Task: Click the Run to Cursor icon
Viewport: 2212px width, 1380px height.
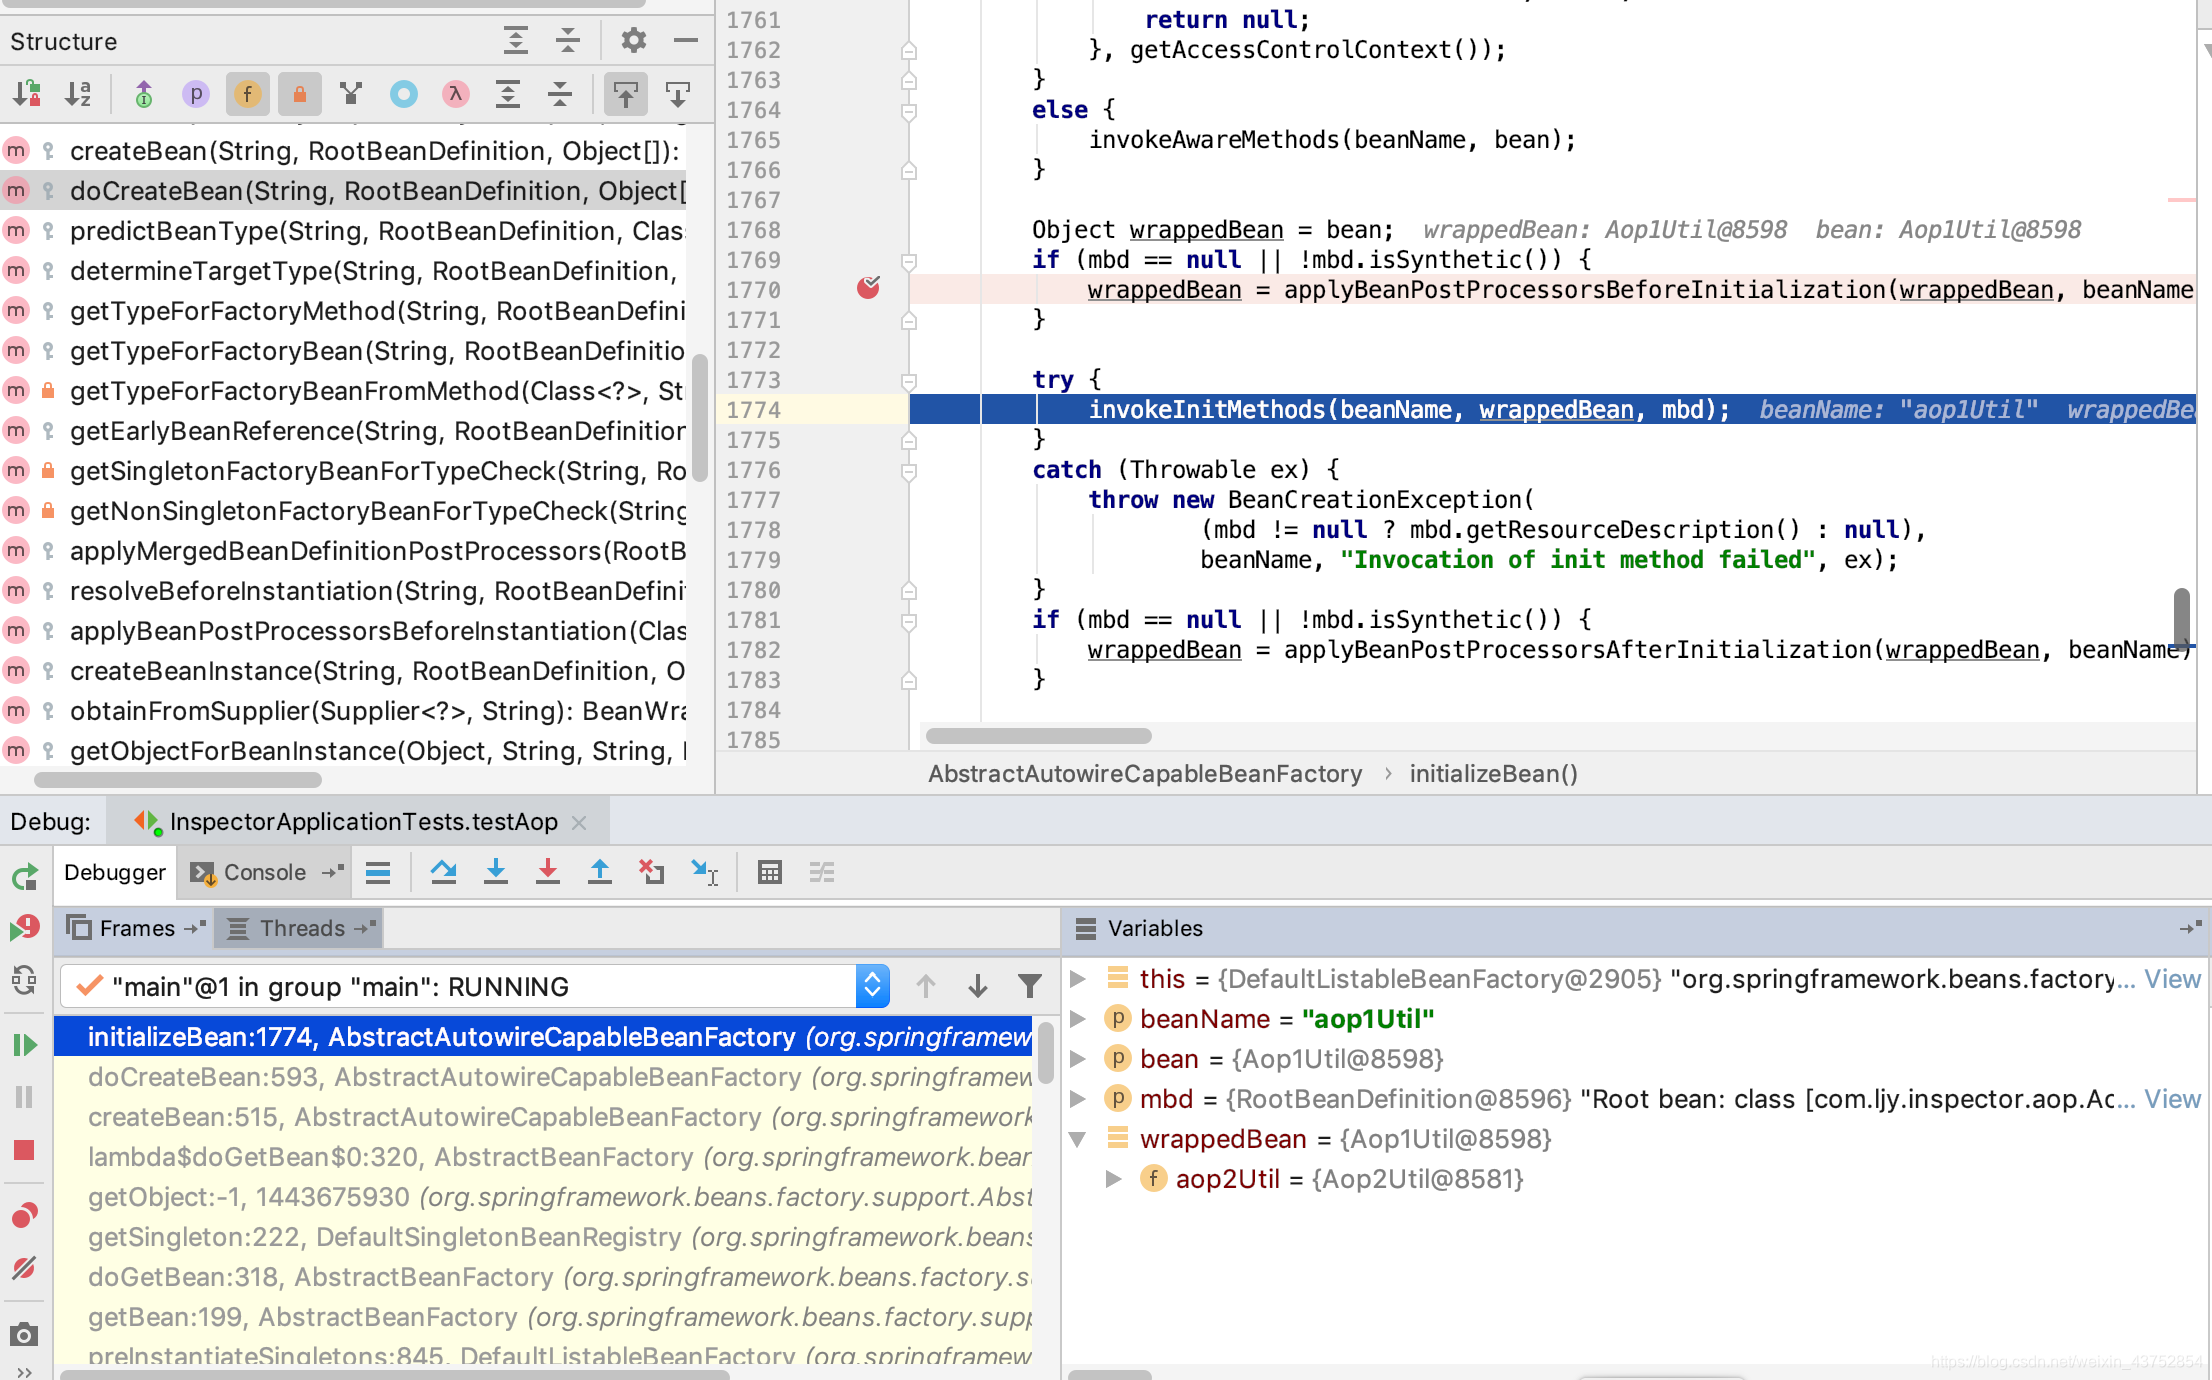Action: tap(704, 872)
